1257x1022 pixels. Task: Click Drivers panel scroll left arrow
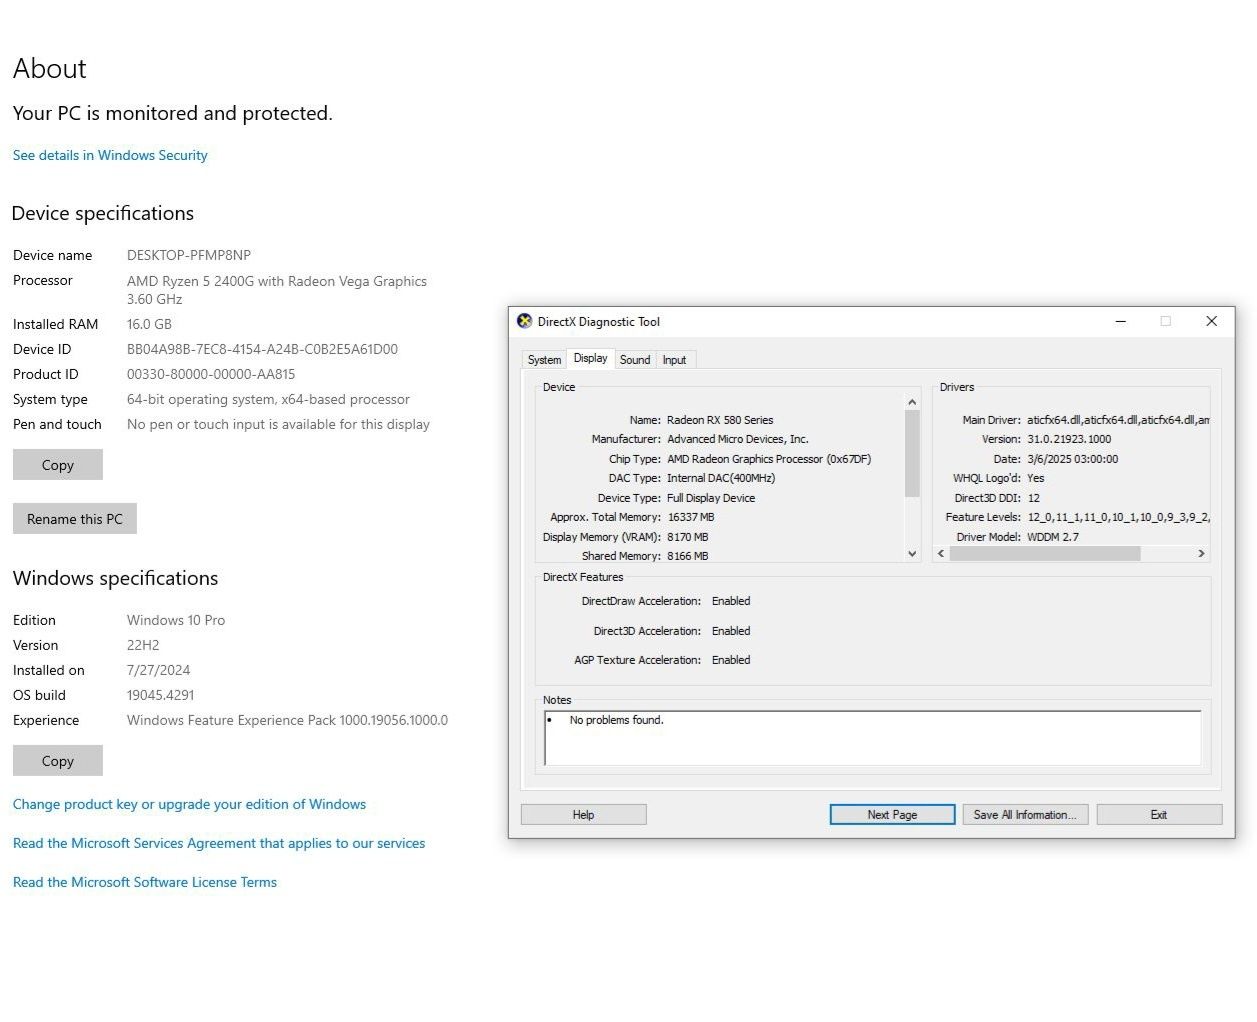(x=941, y=553)
